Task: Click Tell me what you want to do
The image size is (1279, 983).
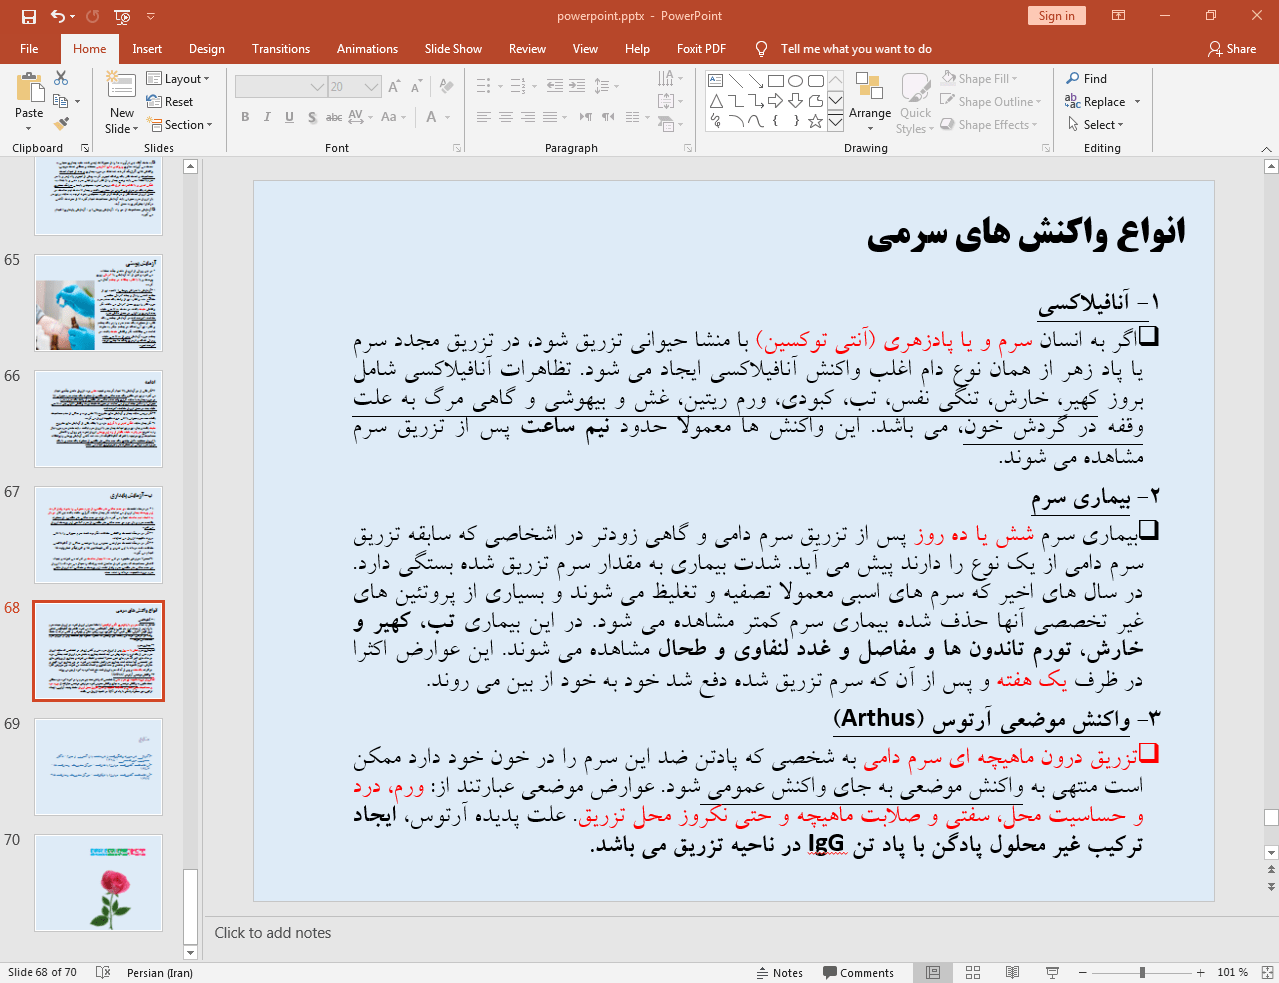Action: pyautogui.click(x=856, y=49)
